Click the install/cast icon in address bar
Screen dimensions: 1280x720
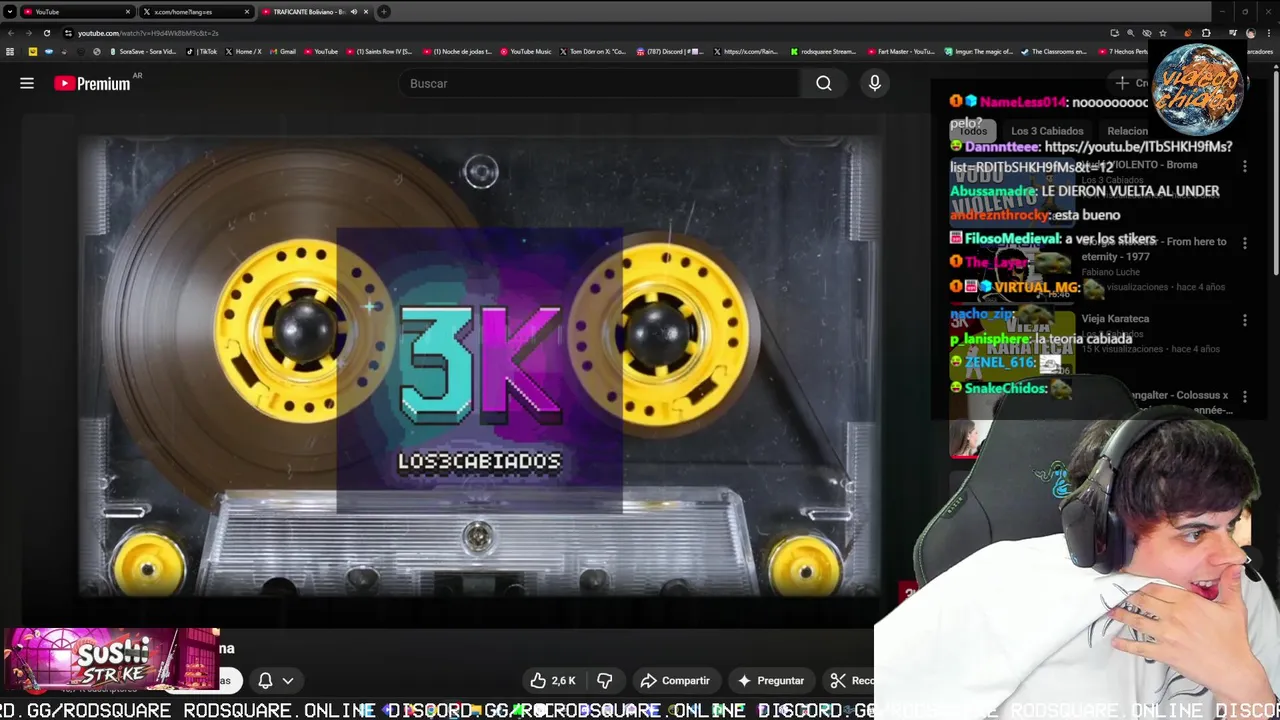coord(1114,33)
